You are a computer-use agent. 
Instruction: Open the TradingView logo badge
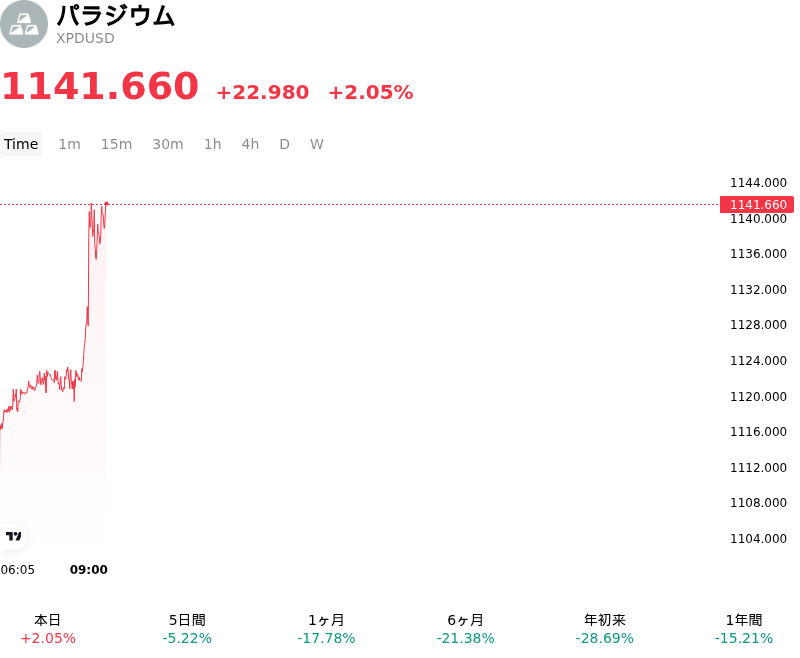coord(13,536)
